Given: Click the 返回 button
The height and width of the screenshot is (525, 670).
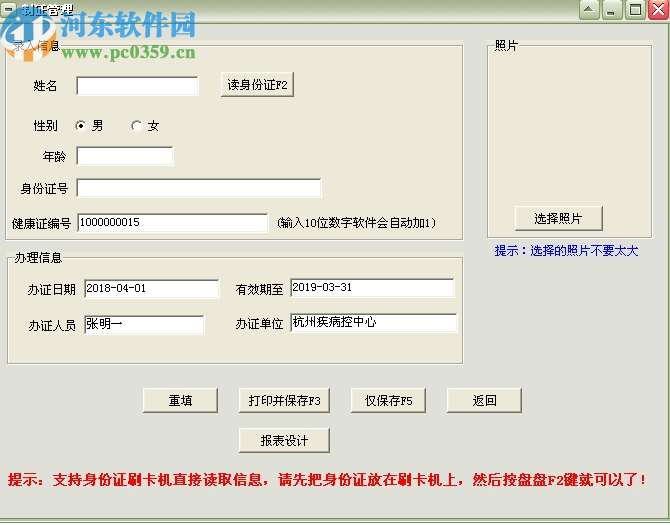Looking at the screenshot, I should click(484, 400).
